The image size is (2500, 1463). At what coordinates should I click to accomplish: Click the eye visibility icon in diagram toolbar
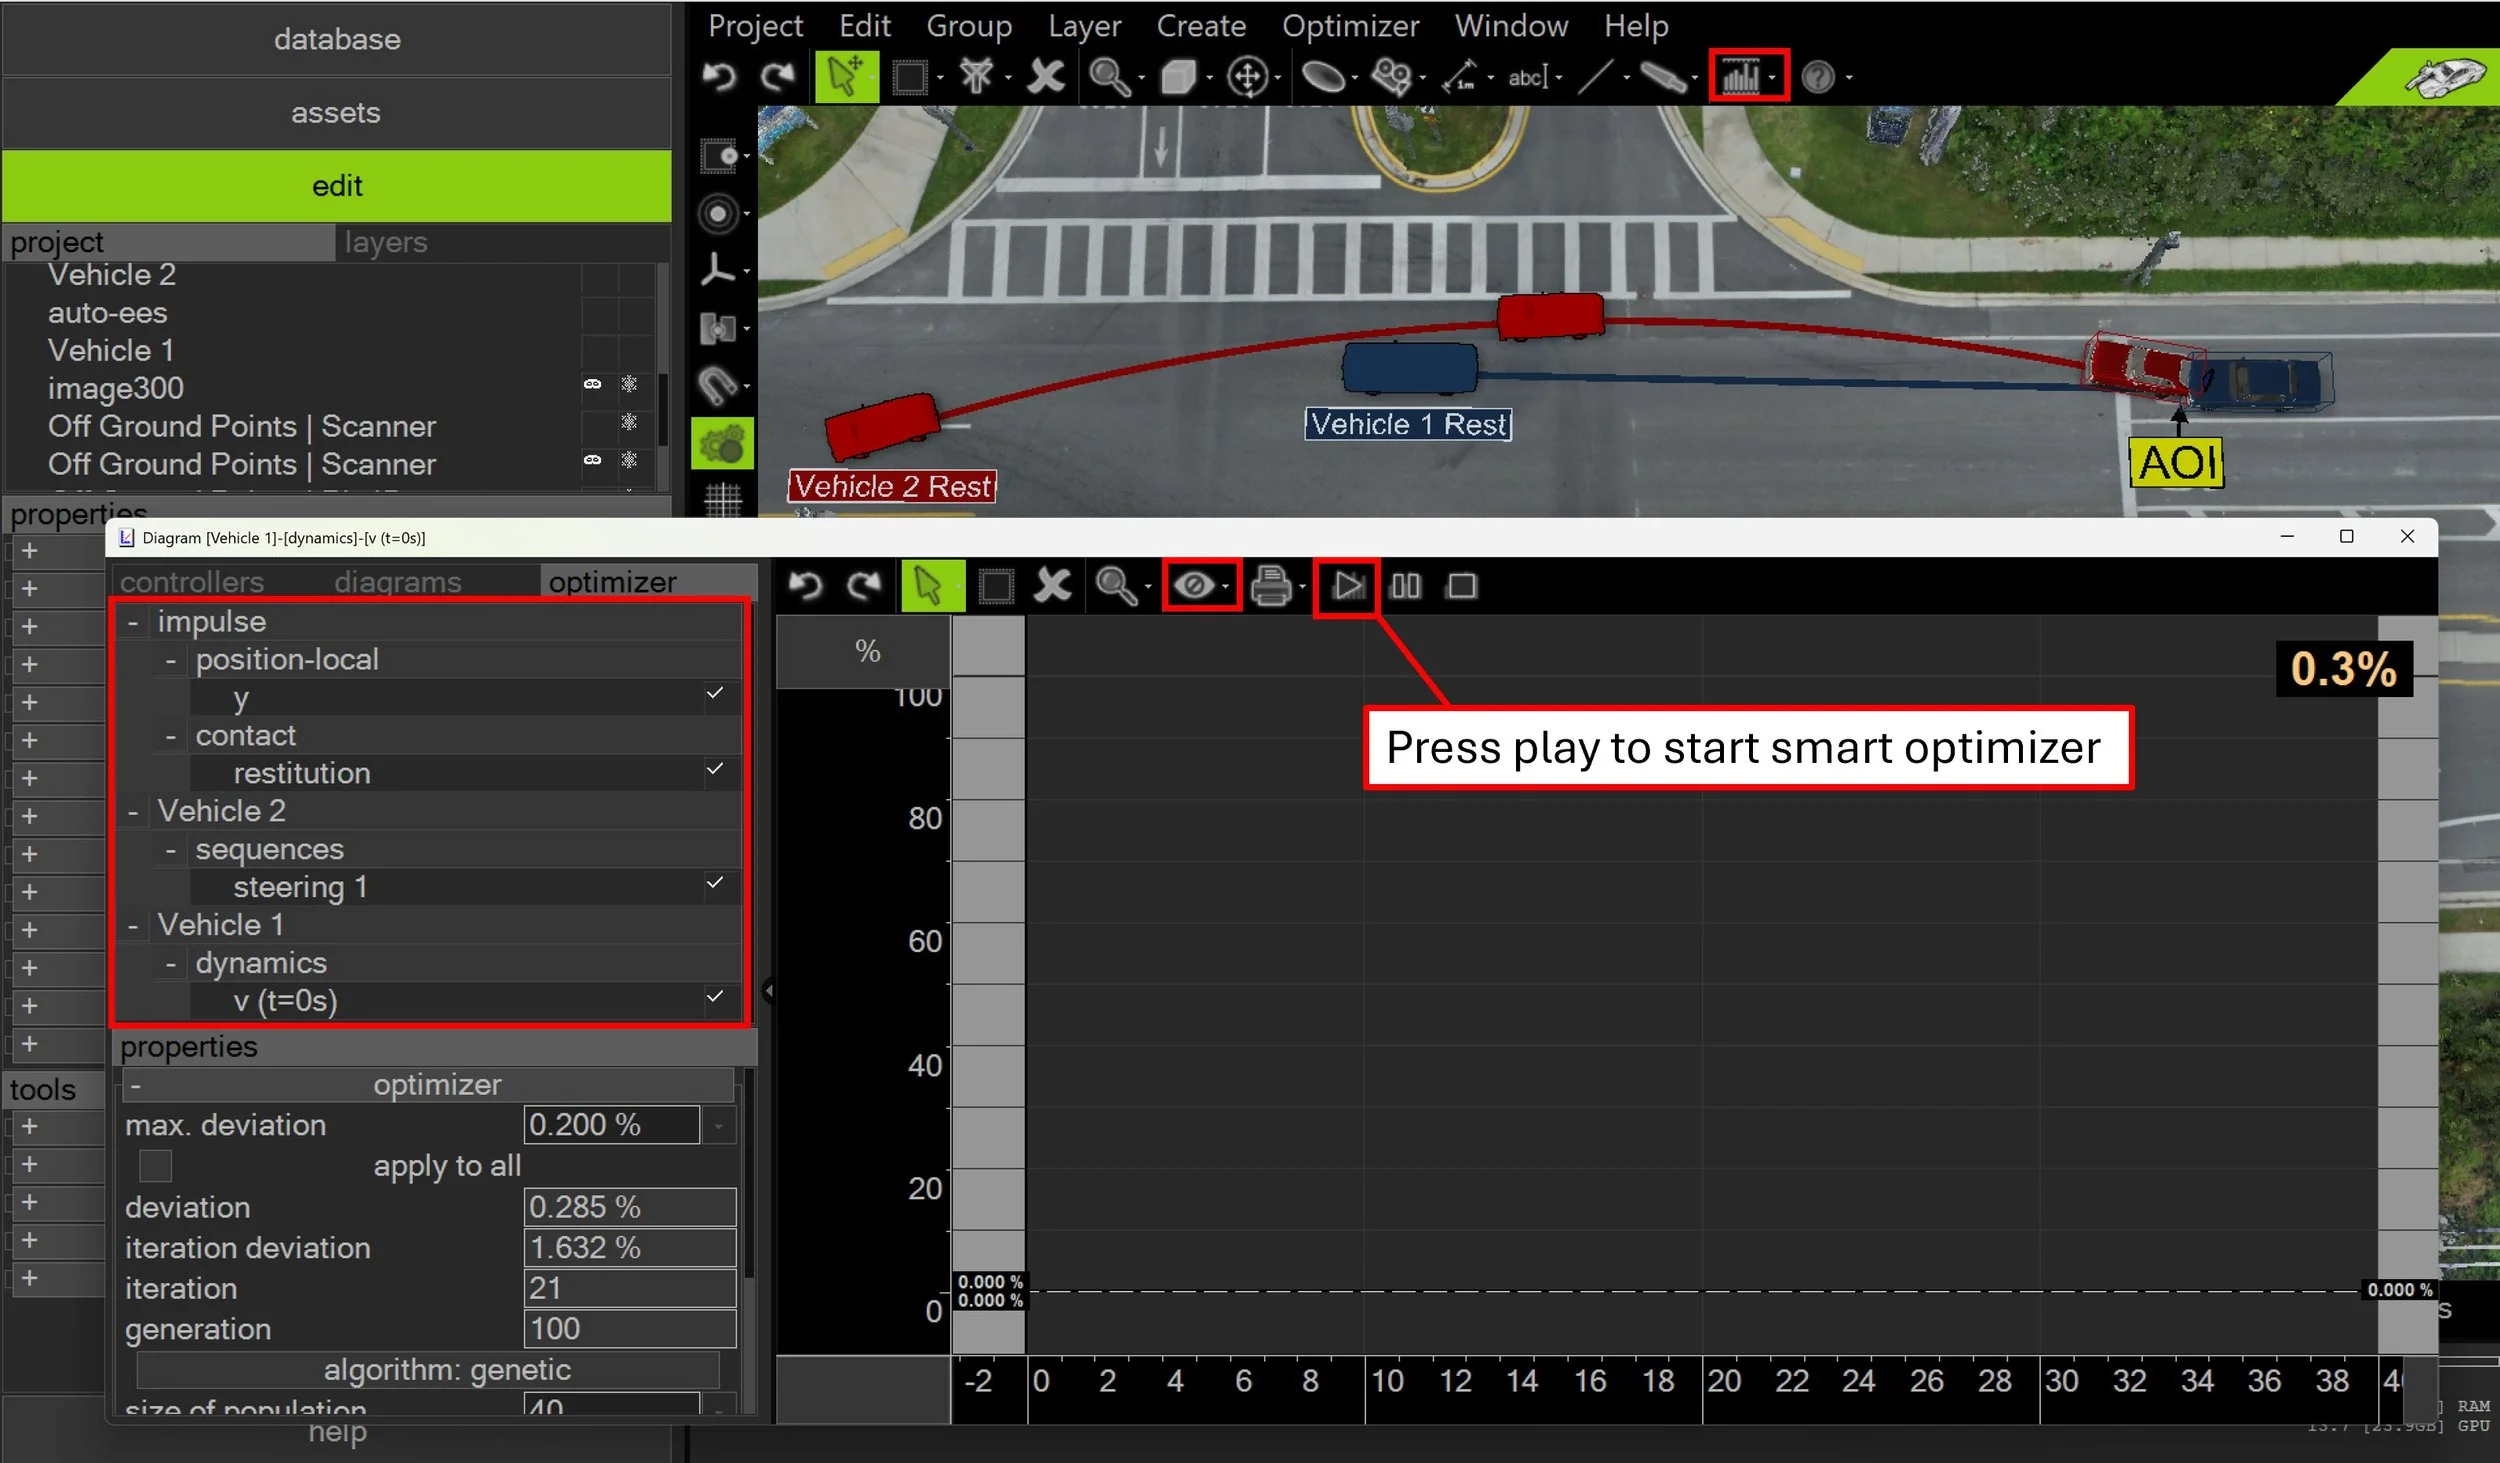point(1194,586)
